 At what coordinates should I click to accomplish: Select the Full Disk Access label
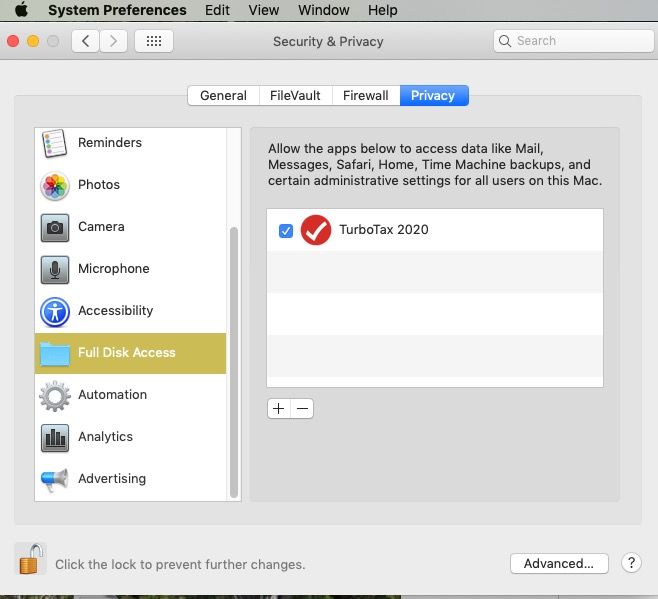(x=127, y=353)
